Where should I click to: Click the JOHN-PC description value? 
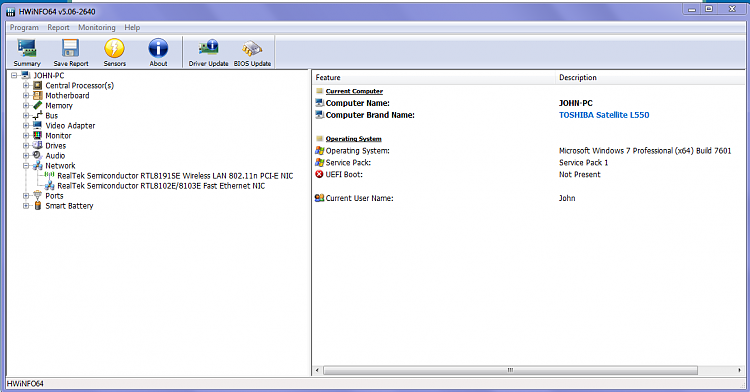[x=575, y=103]
